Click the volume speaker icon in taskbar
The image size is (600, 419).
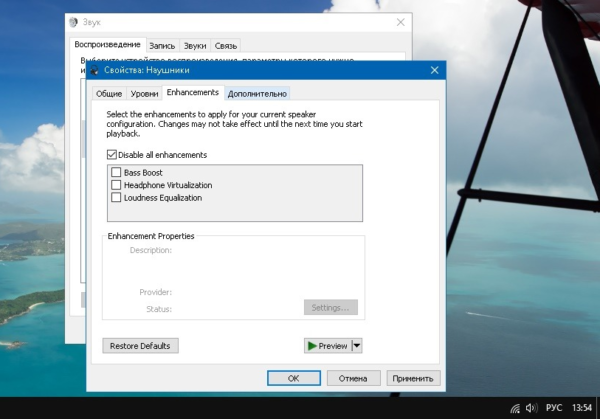[531, 408]
